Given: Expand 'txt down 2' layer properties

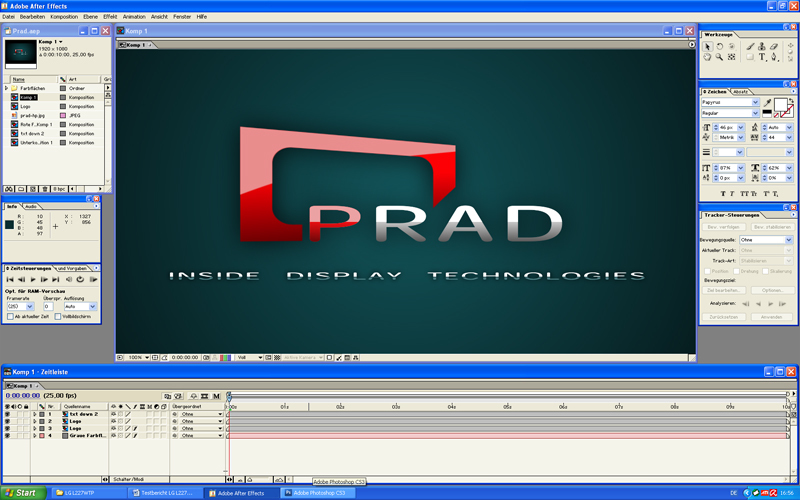Looking at the screenshot, I should tap(35, 414).
